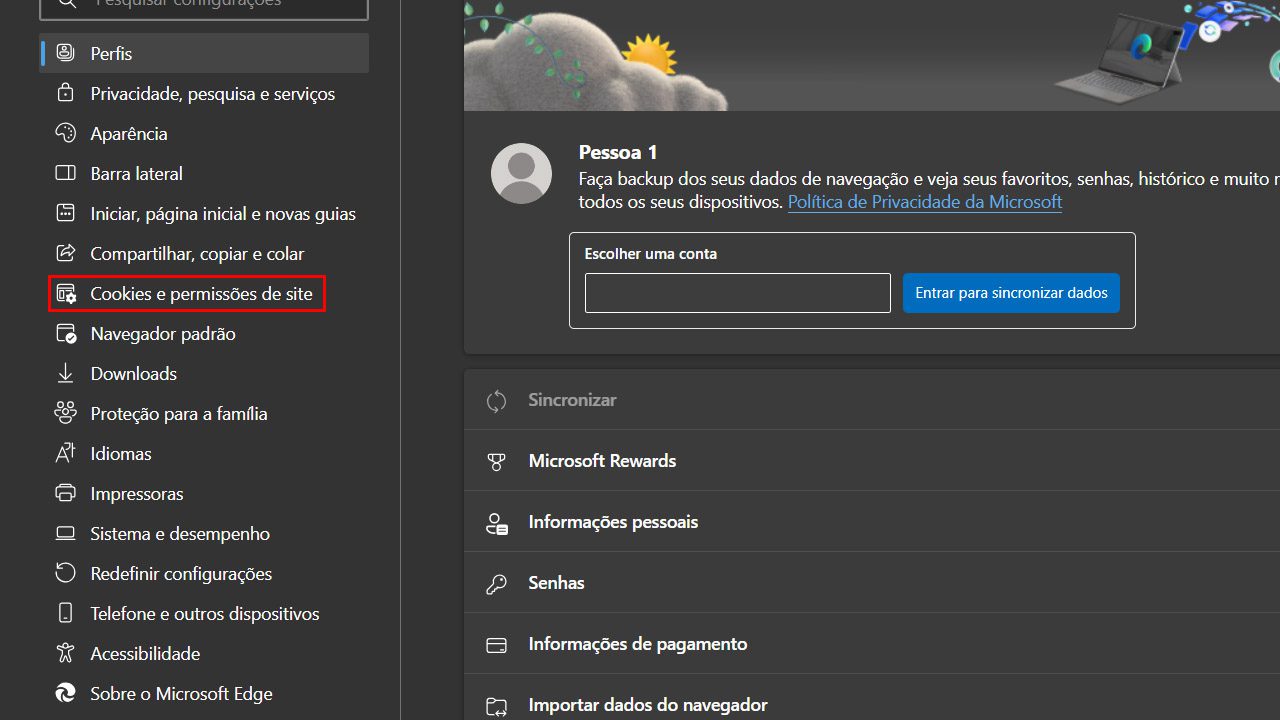
Task: Select Barra lateral in settings menu
Action: (204, 173)
